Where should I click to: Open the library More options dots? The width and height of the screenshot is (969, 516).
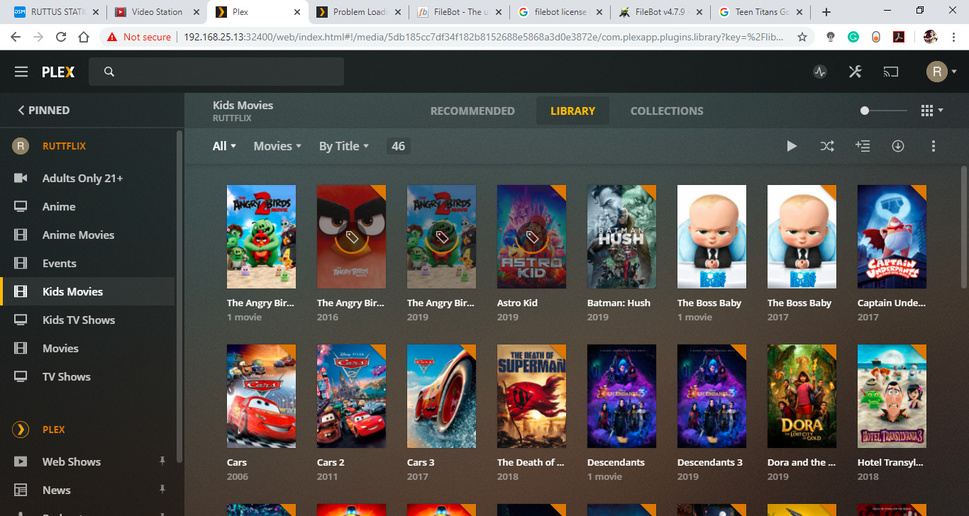click(933, 146)
